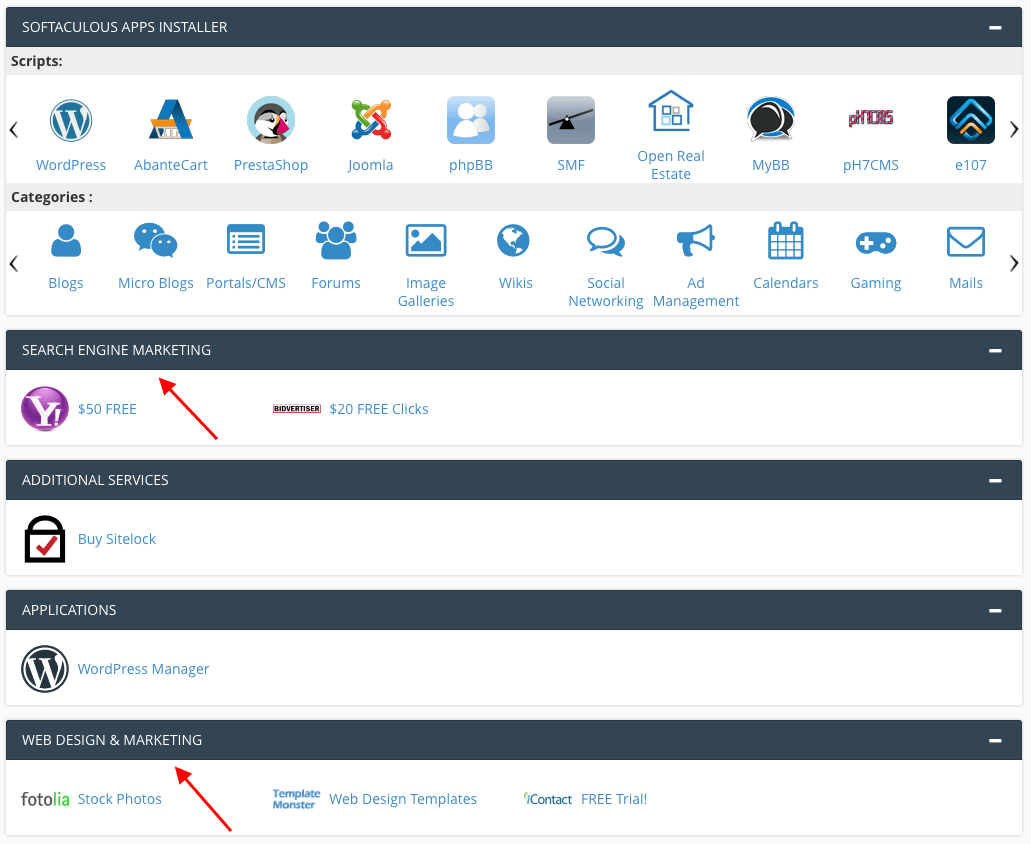Viewport: 1031px width, 844px height.
Task: Choose the phpBB forum icon
Action: tap(471, 122)
